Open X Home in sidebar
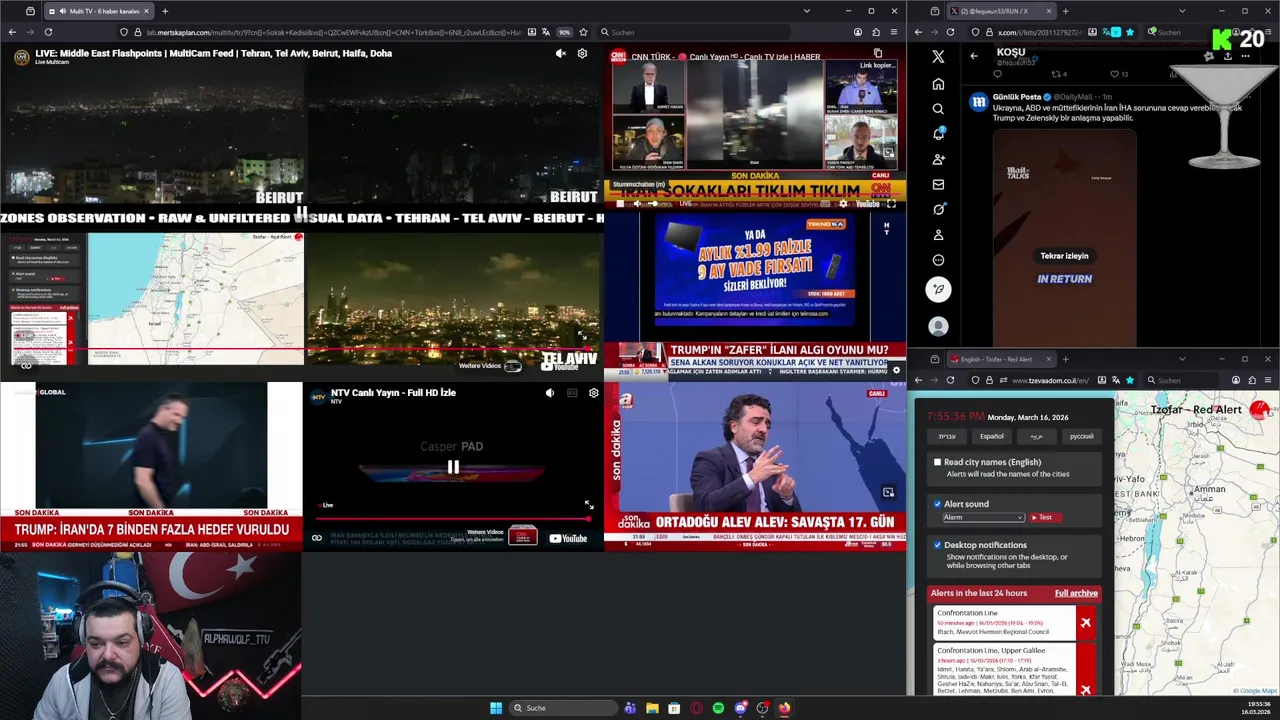This screenshot has height=720, width=1280. coord(938,84)
